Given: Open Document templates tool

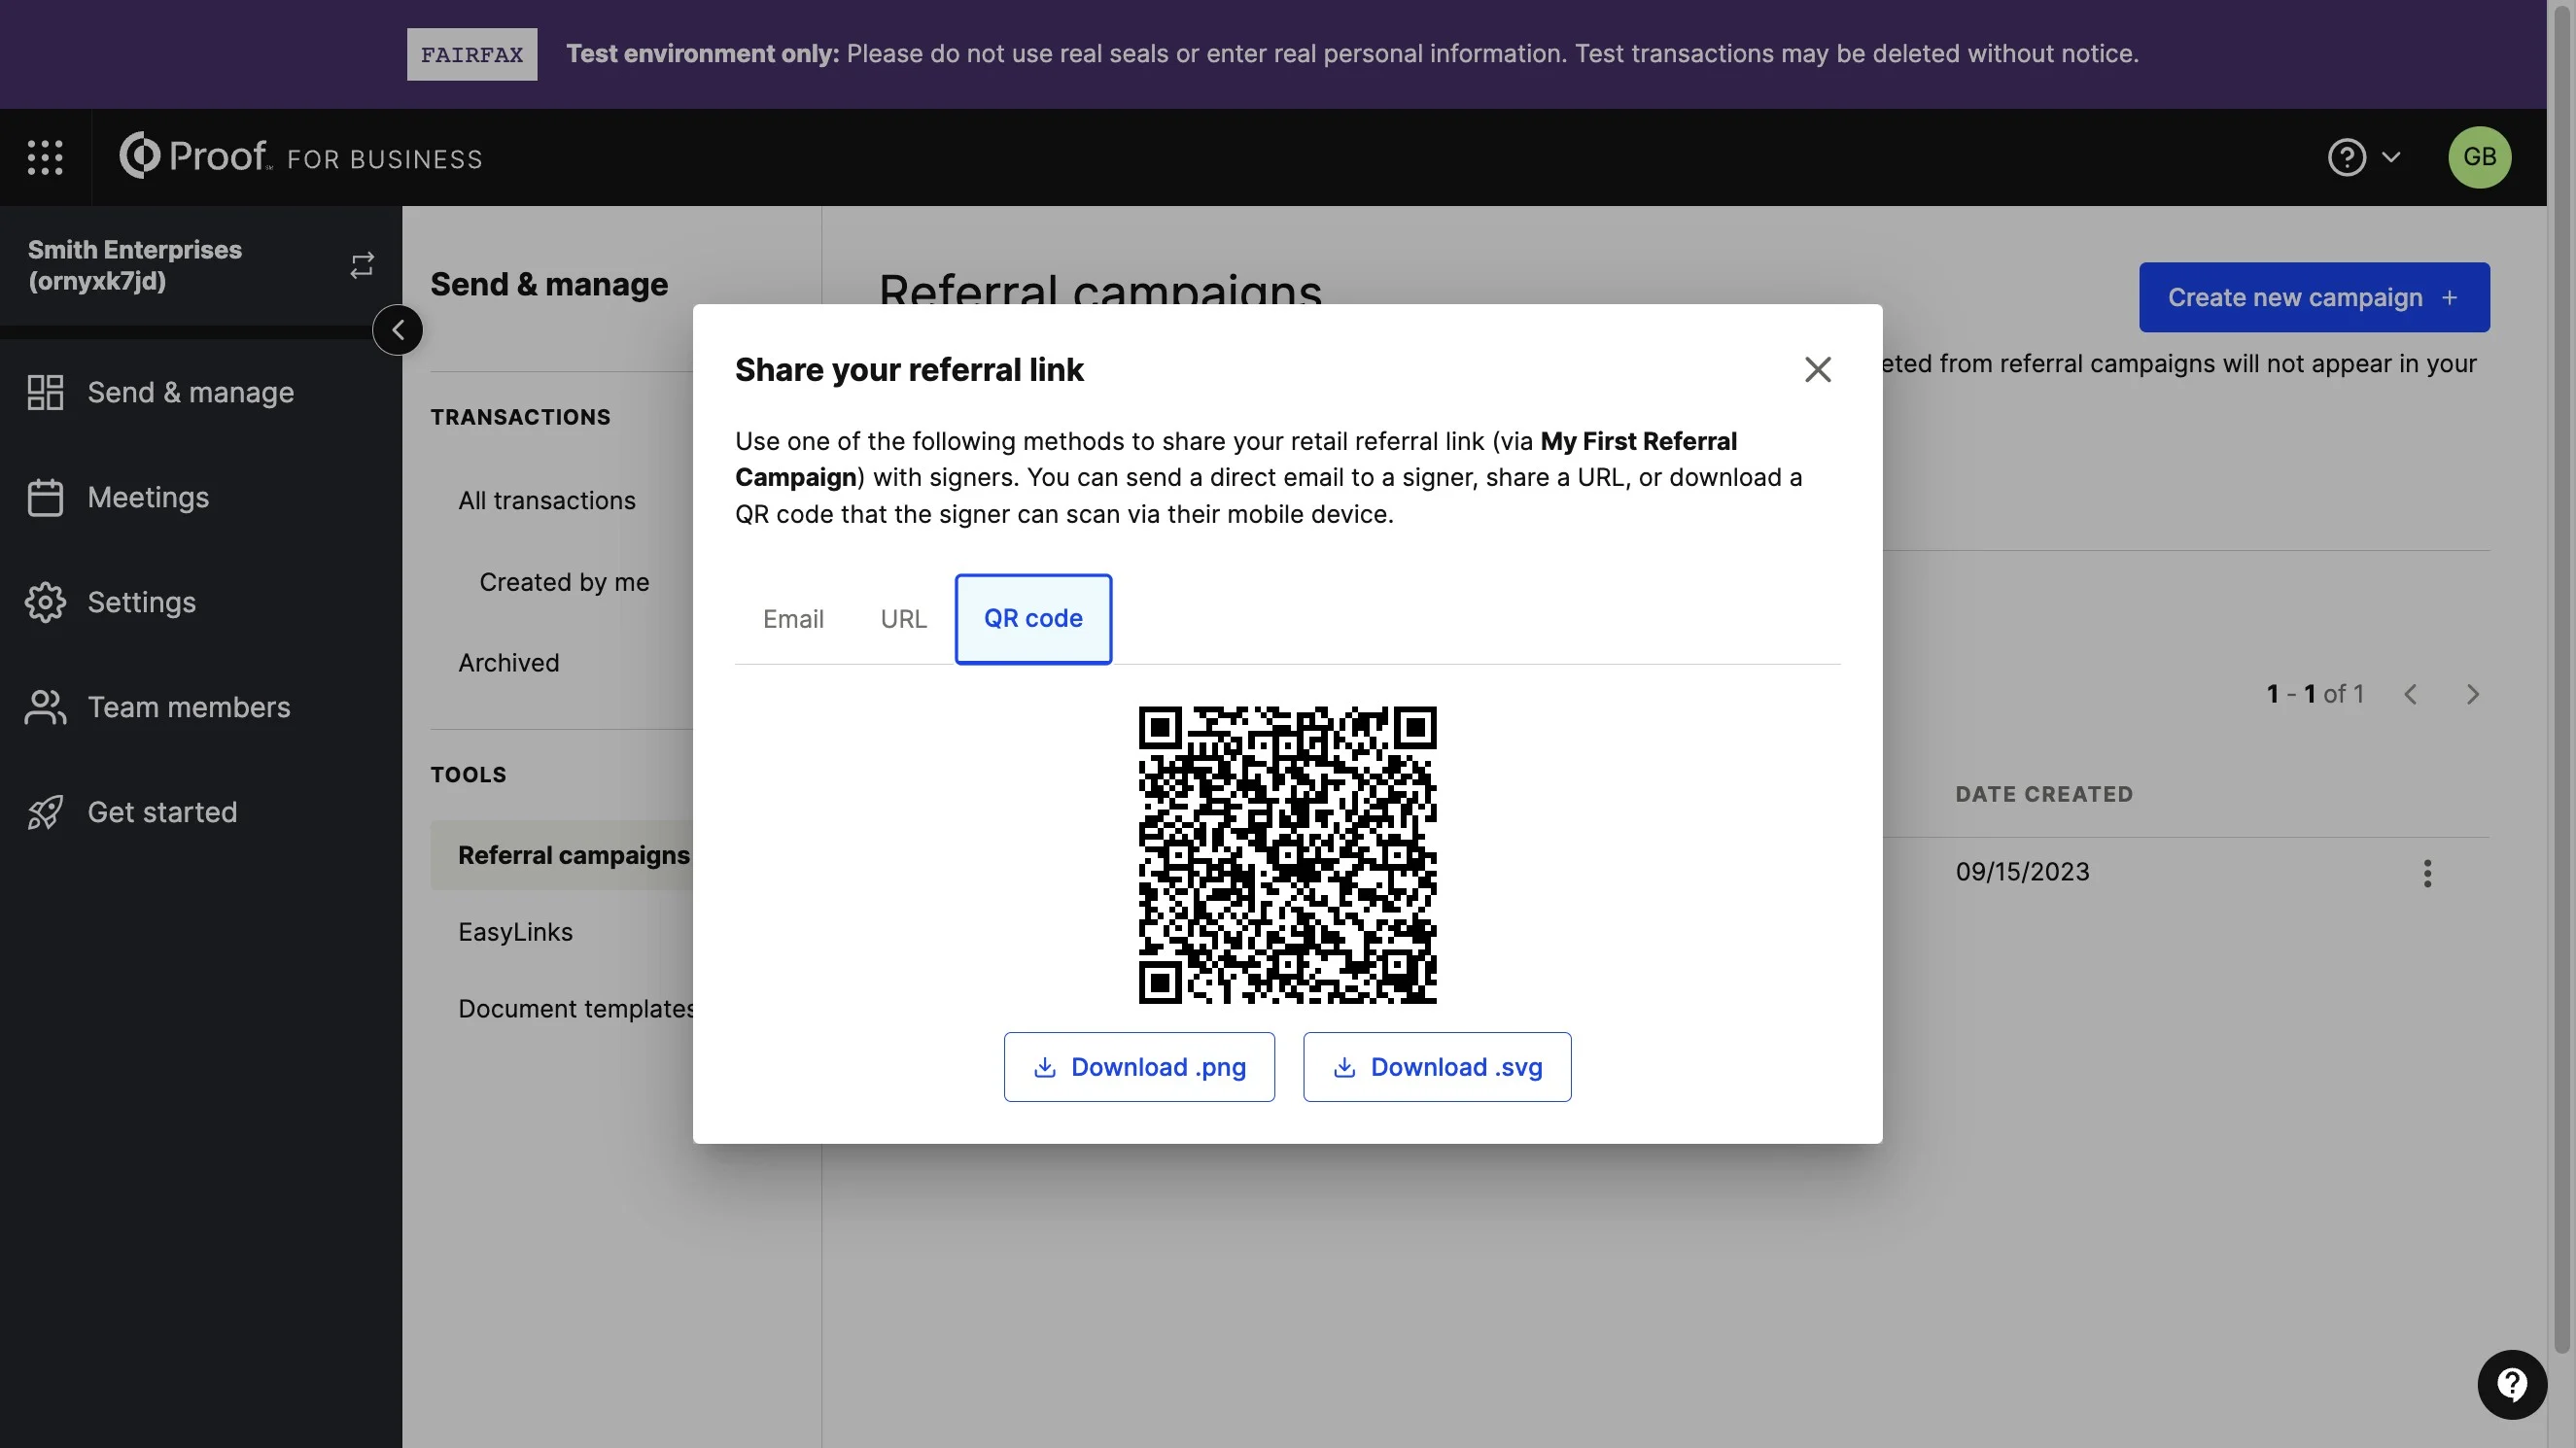Looking at the screenshot, I should click(576, 1009).
